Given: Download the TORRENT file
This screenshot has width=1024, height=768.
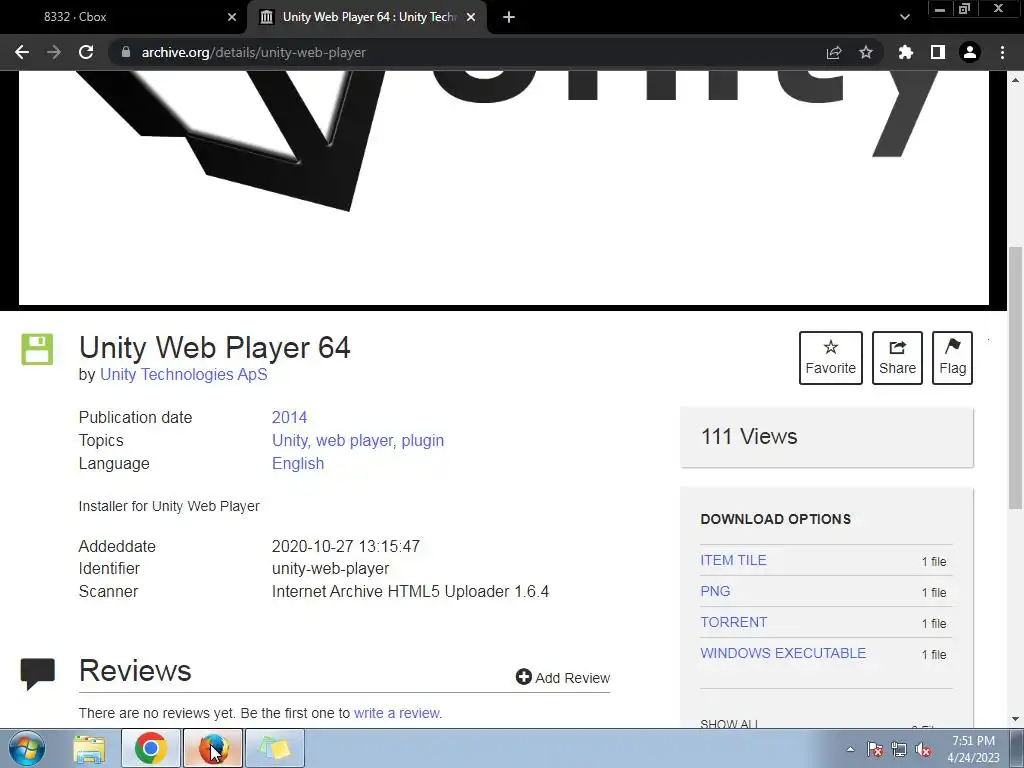Looking at the screenshot, I should (x=733, y=622).
